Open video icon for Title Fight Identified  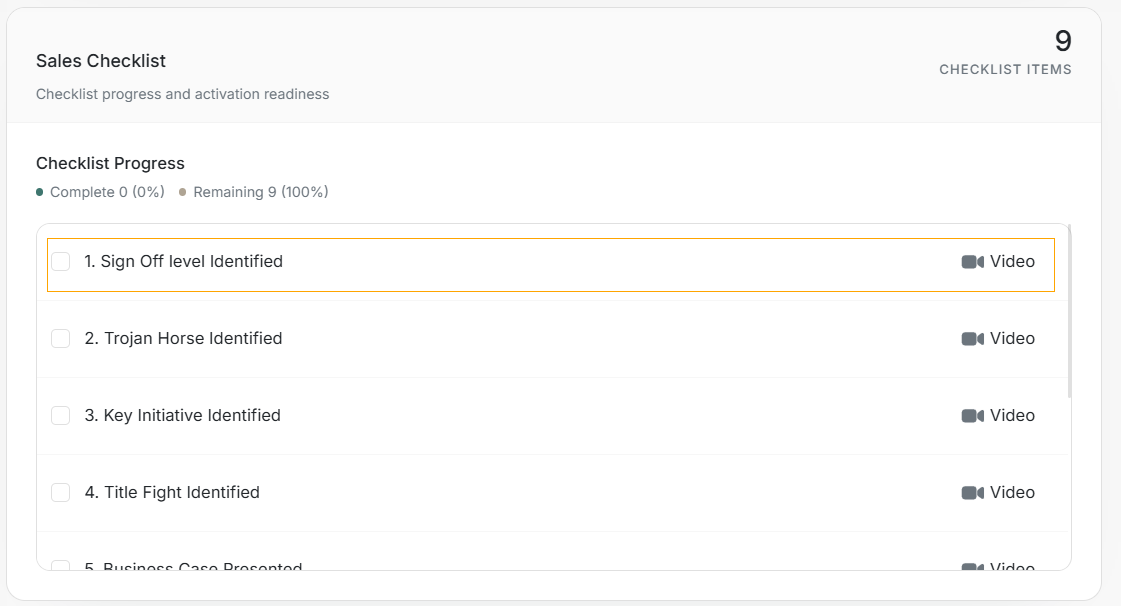click(x=972, y=493)
